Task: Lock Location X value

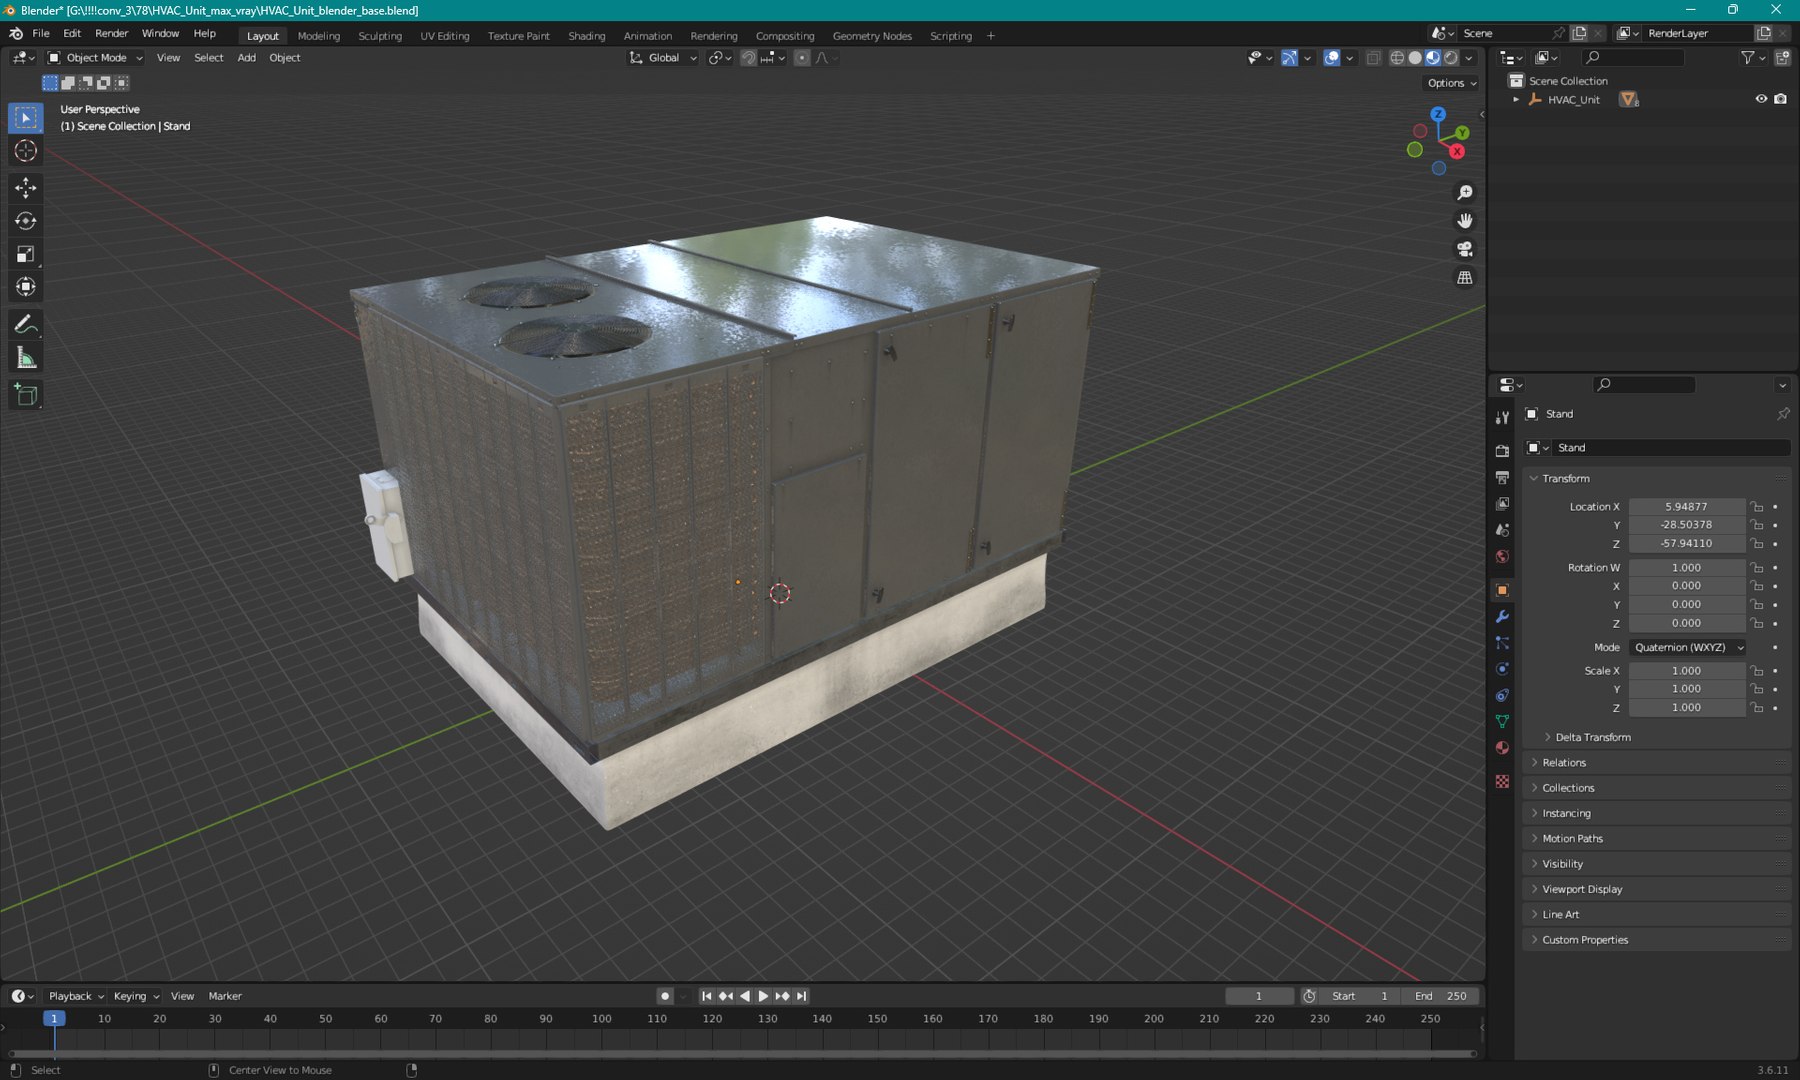Action: (x=1757, y=507)
